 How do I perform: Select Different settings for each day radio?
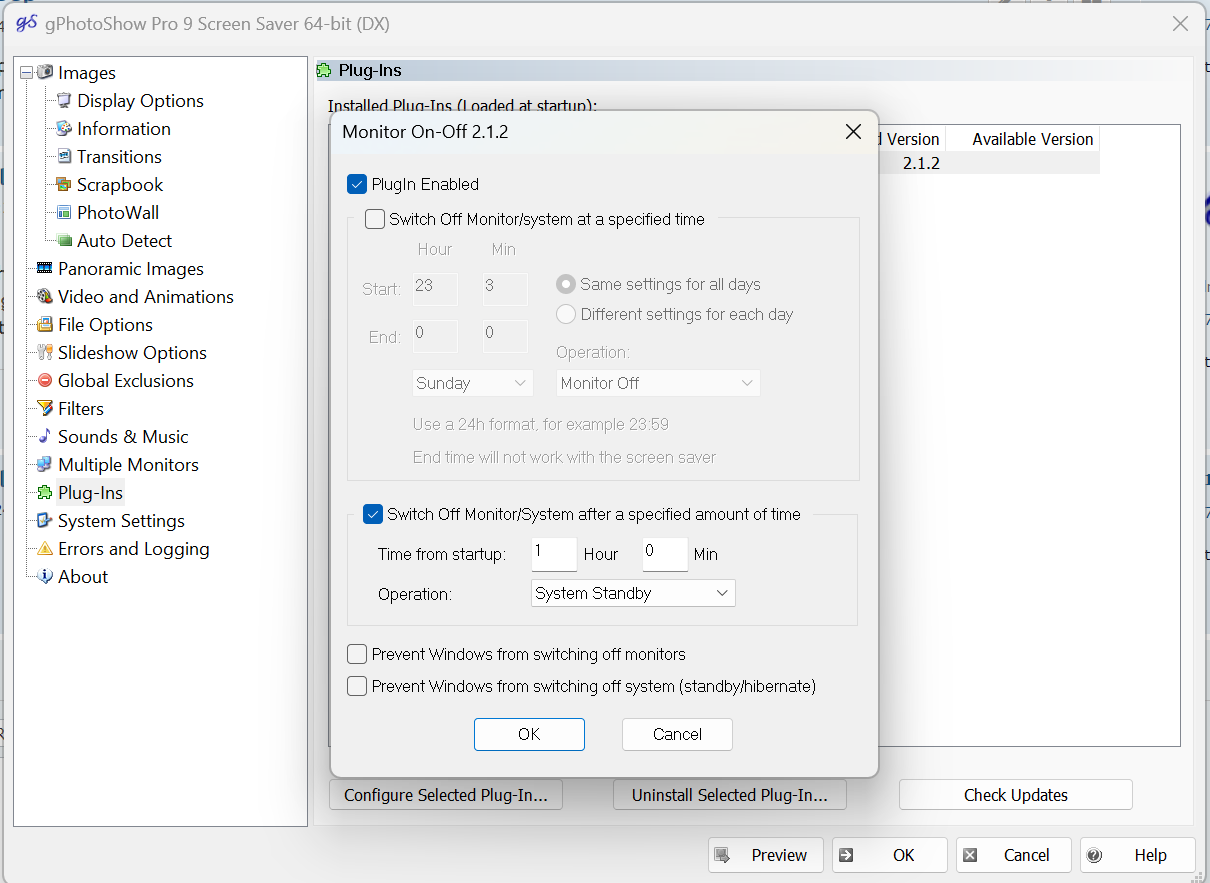566,314
